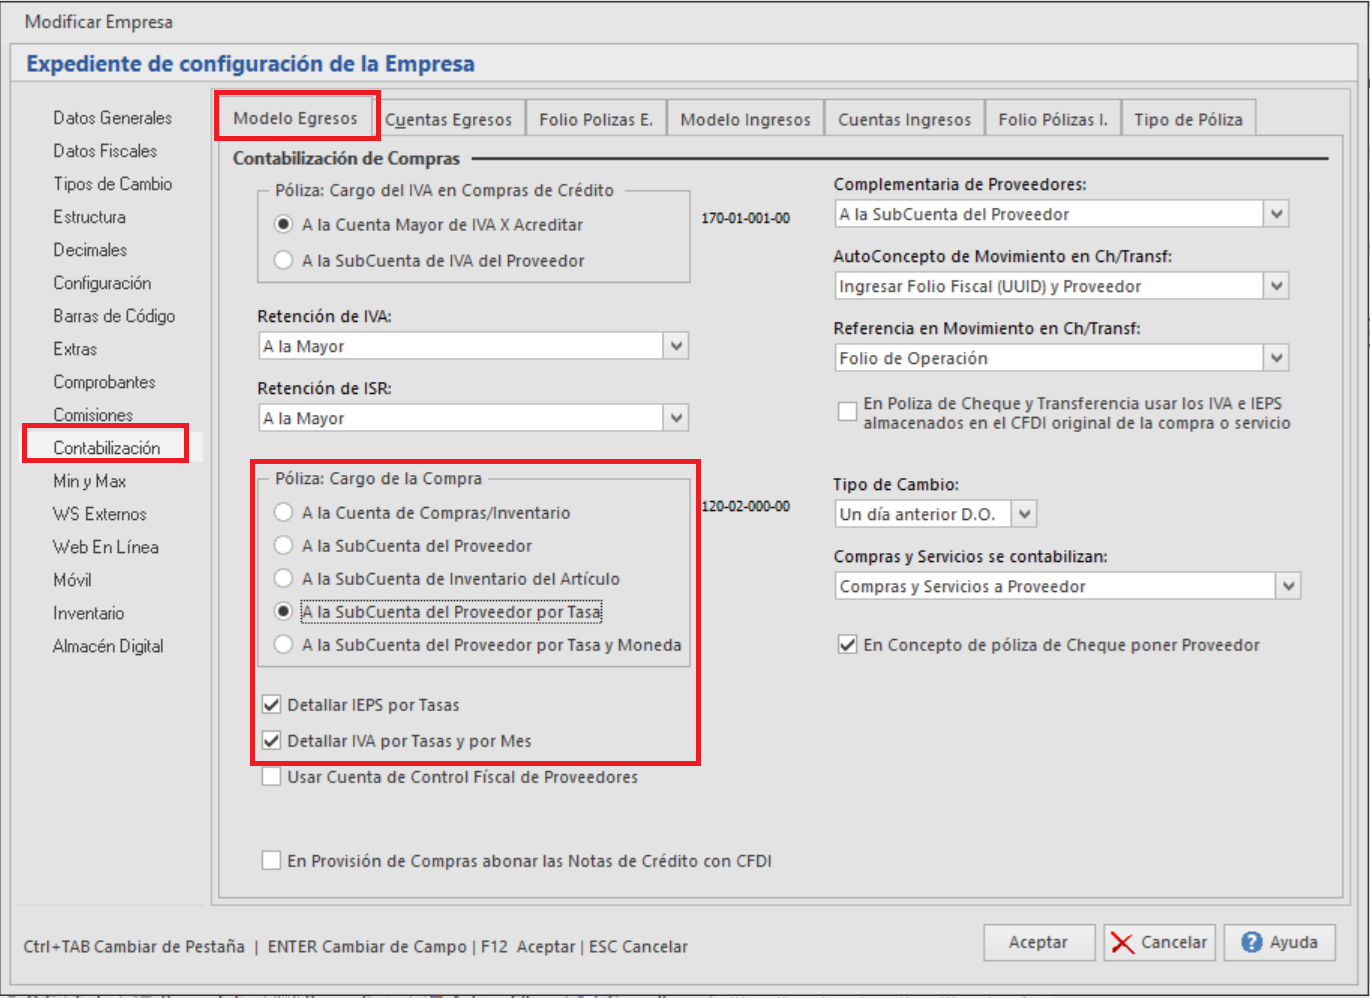The image size is (1370, 998).
Task: Open Almacén Digital section in sidebar
Action: pyautogui.click(x=108, y=646)
